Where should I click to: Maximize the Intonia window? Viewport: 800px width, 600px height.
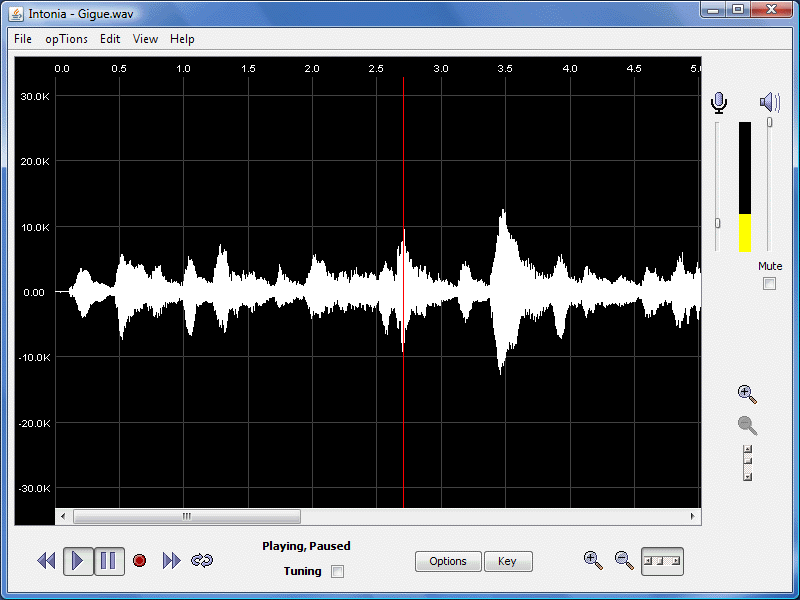(738, 10)
